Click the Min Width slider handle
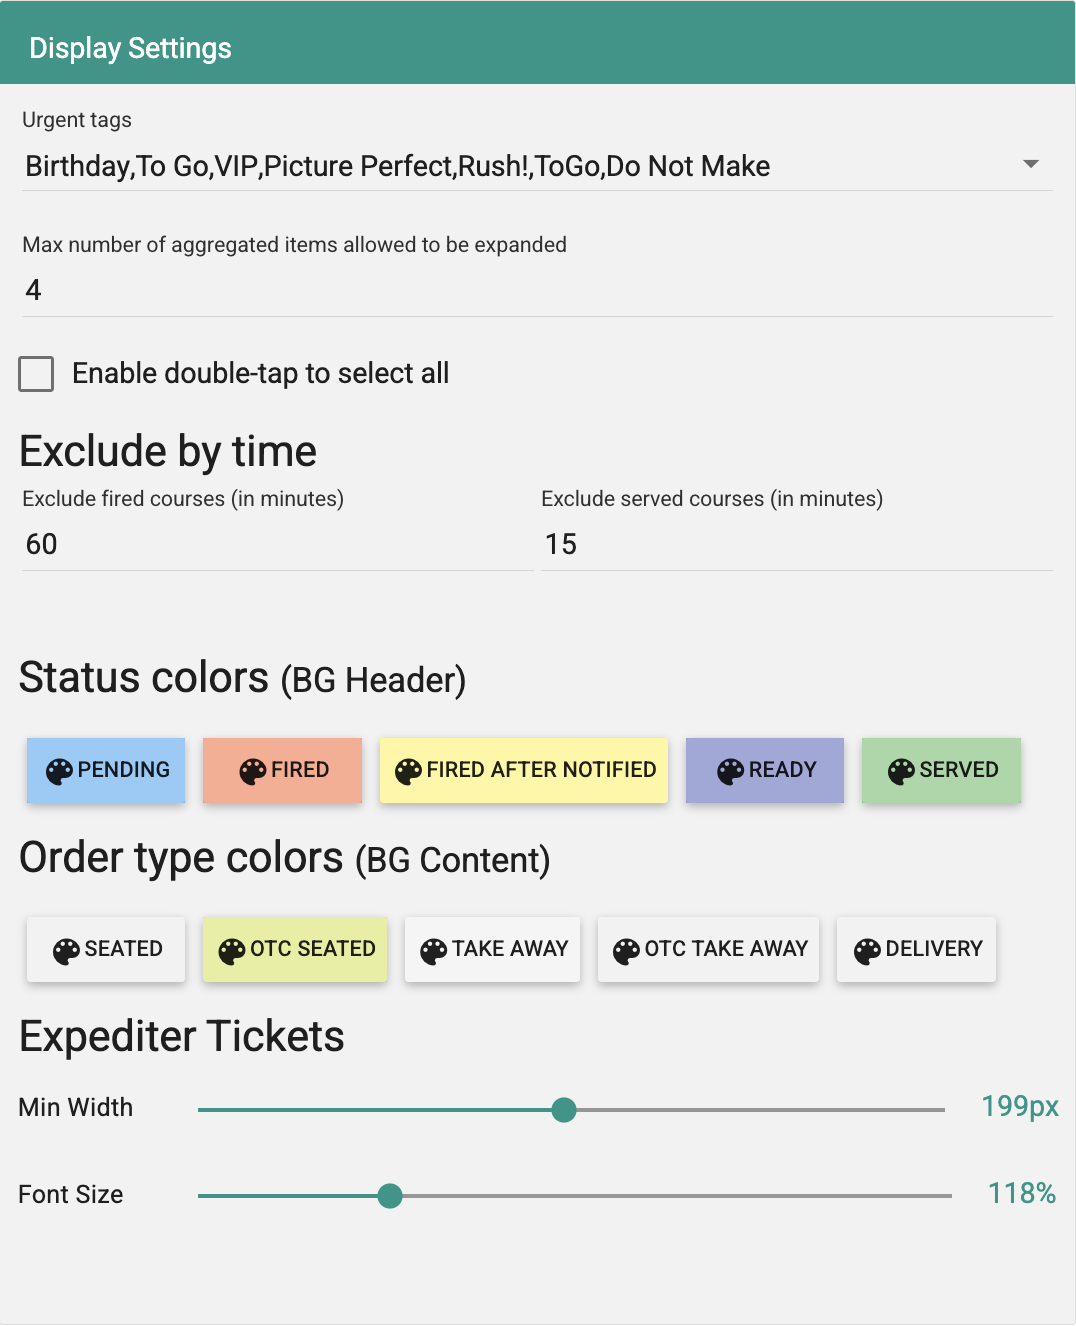 [x=564, y=1109]
